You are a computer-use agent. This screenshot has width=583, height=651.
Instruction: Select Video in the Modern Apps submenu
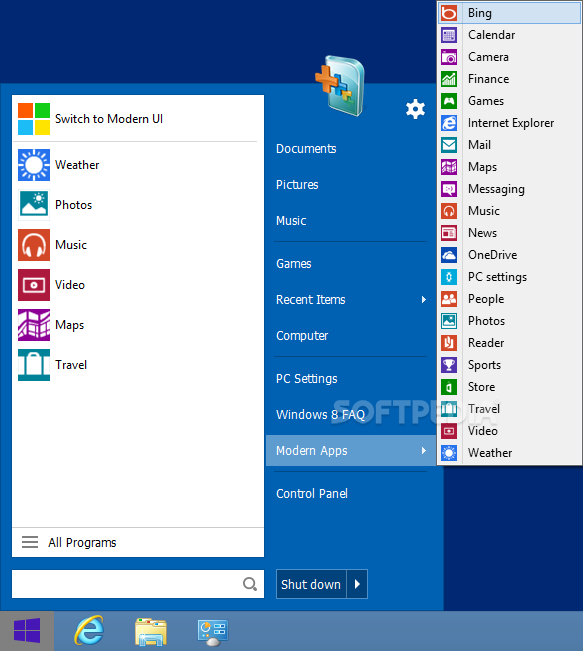pyautogui.click(x=510, y=431)
